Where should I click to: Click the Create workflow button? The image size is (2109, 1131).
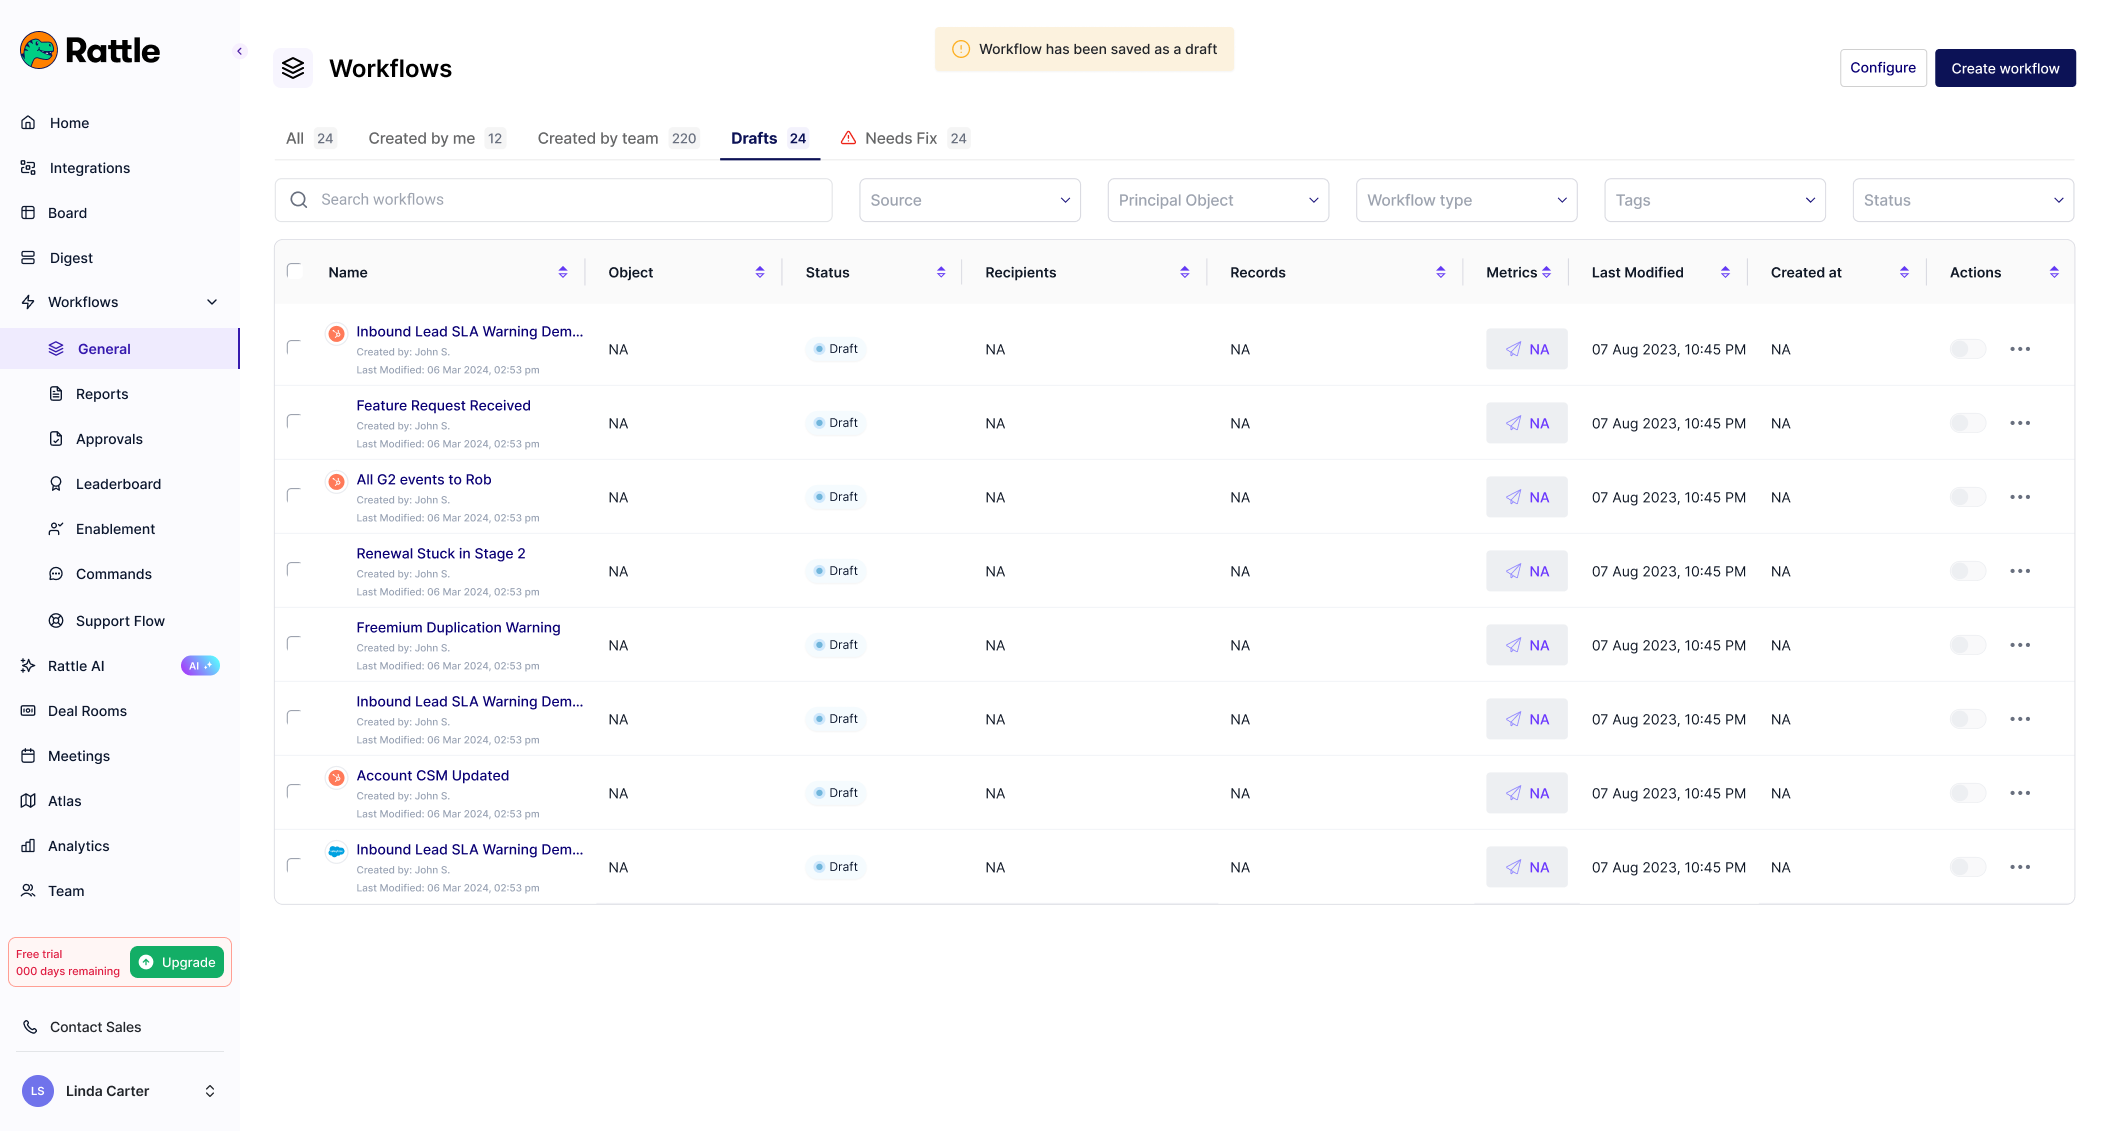coord(2005,67)
